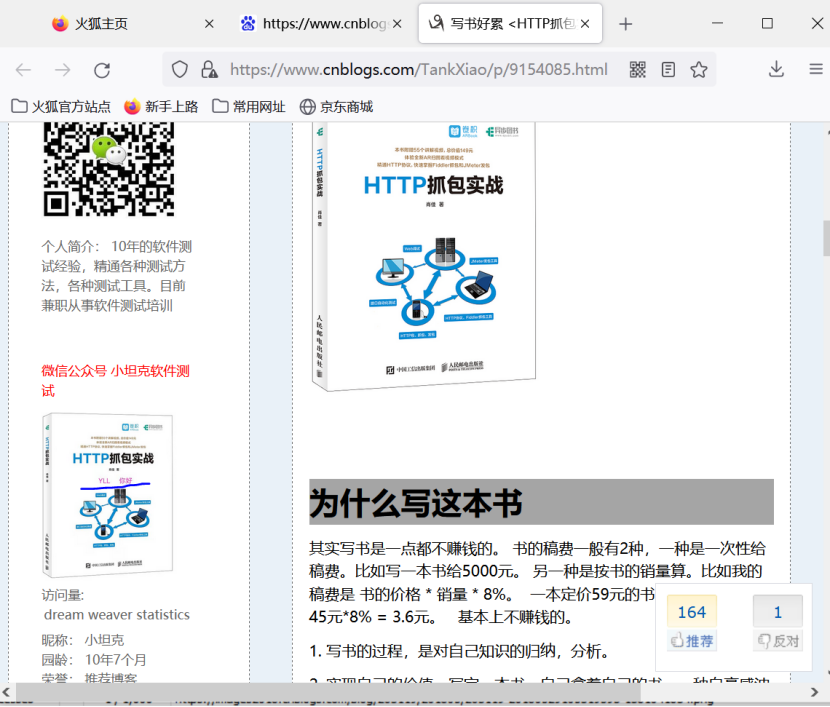The width and height of the screenshot is (830, 707).
Task: Click the vertical scrollbar thumb
Action: click(826, 239)
